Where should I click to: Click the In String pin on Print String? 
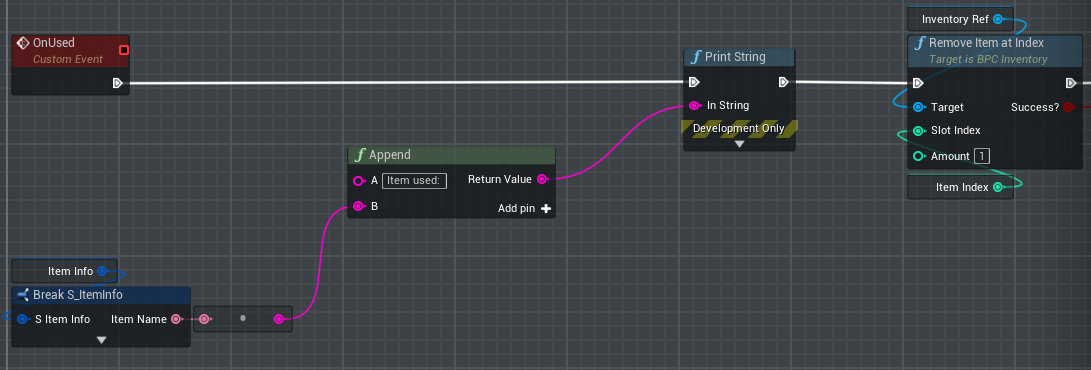pyautogui.click(x=694, y=106)
